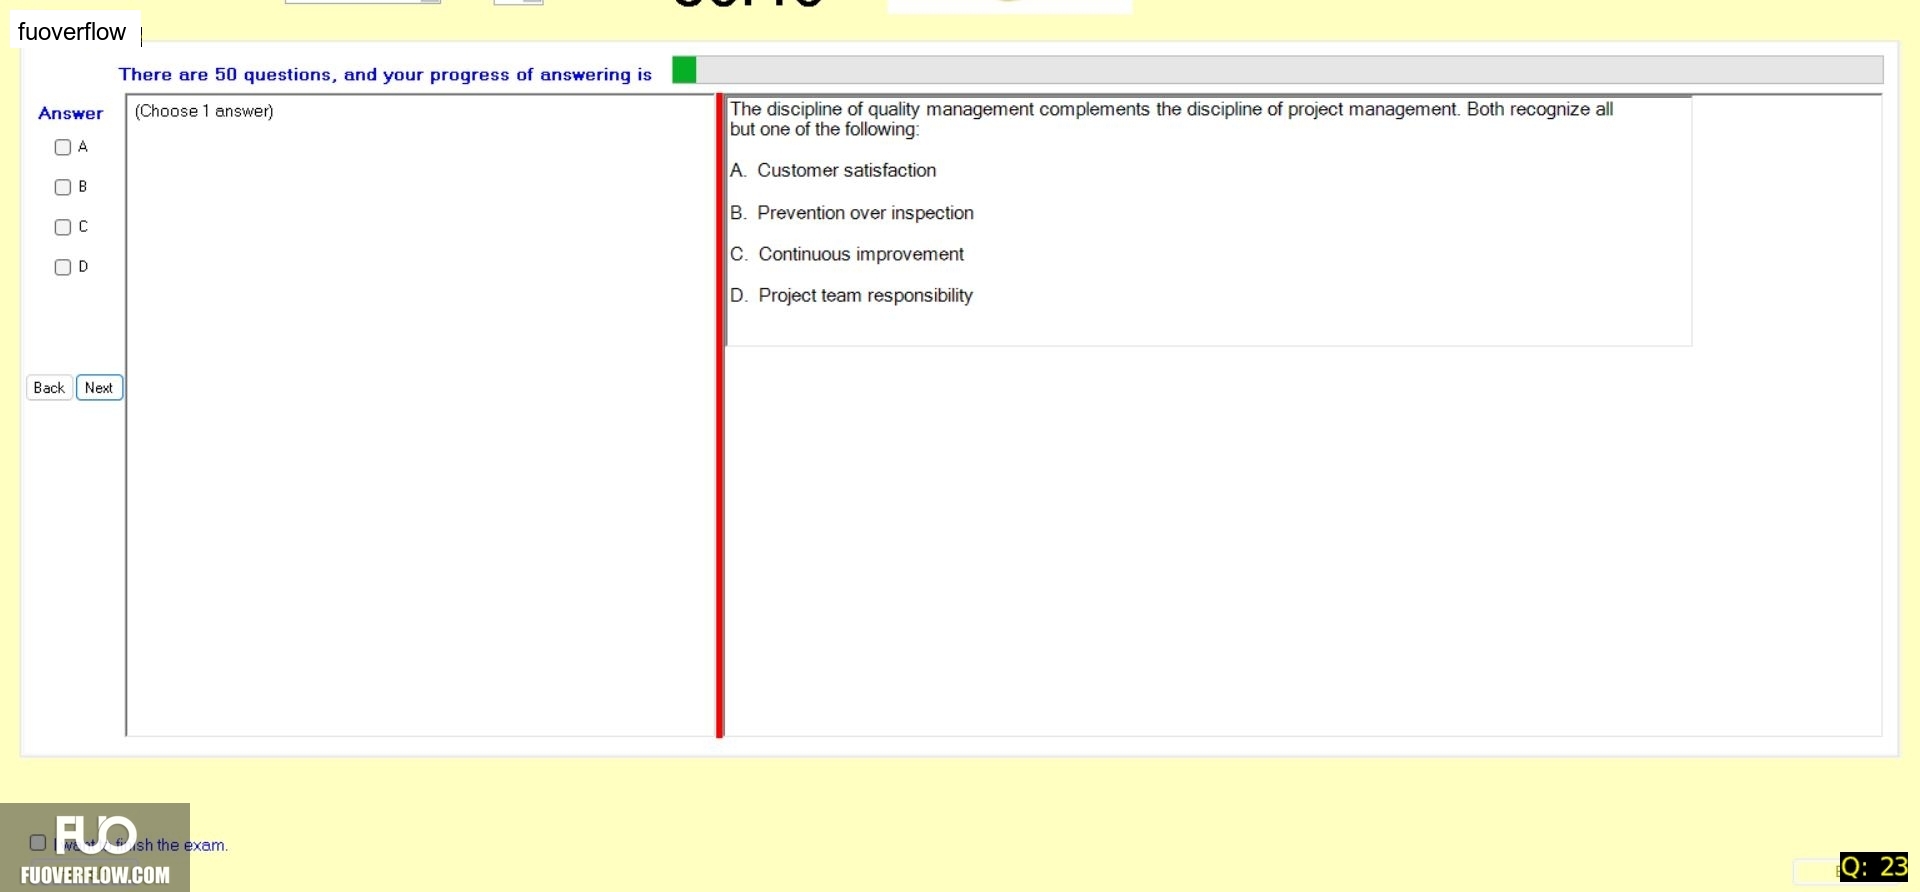
Task: Click option text 'Project team responsibility'
Action: pyautogui.click(x=865, y=296)
